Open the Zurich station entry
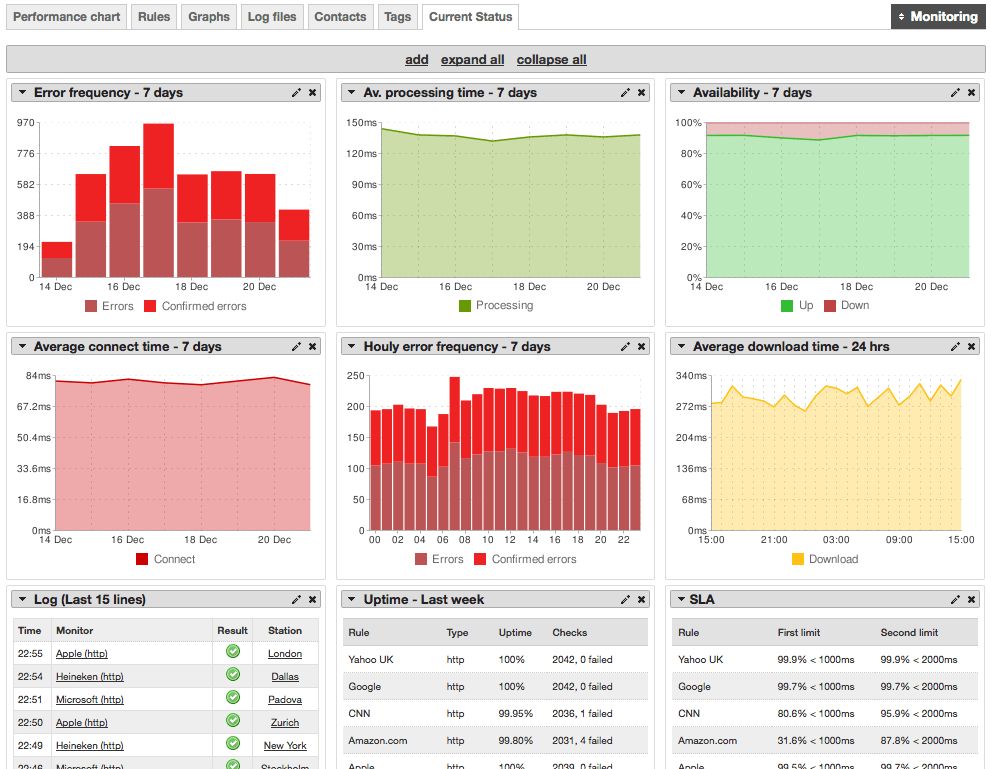Viewport: 991px width, 769px height. [x=284, y=722]
